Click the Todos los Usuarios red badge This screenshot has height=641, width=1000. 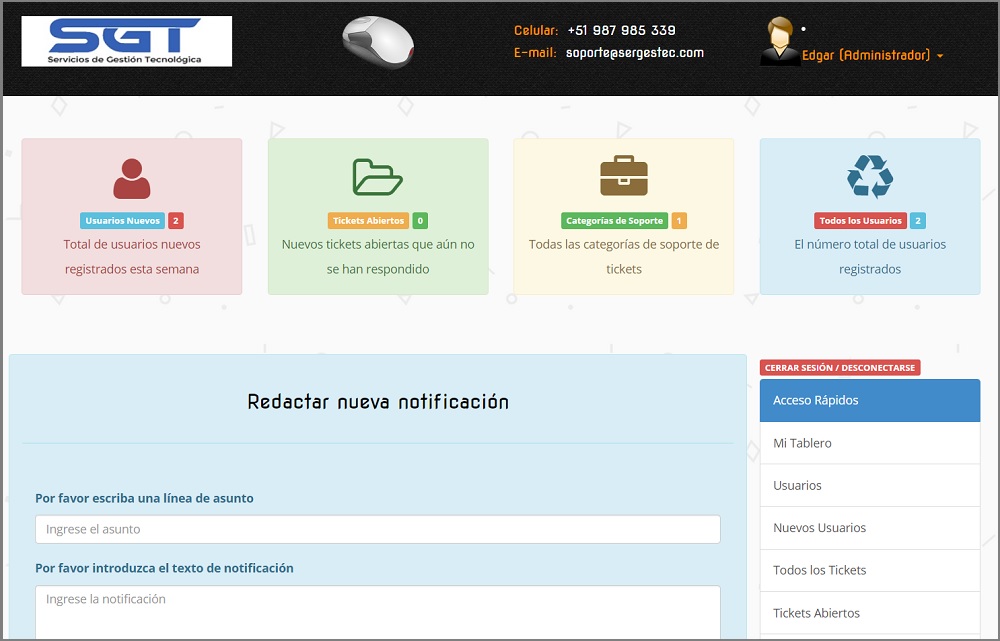860,221
